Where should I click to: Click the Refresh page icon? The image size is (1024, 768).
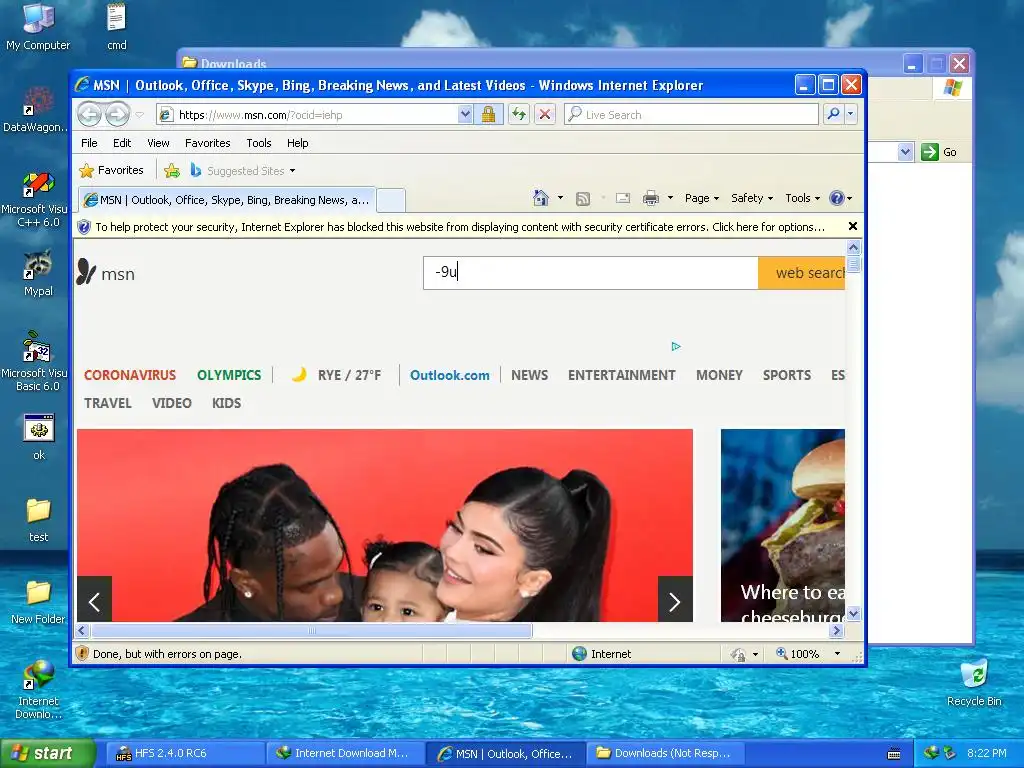[x=519, y=115]
